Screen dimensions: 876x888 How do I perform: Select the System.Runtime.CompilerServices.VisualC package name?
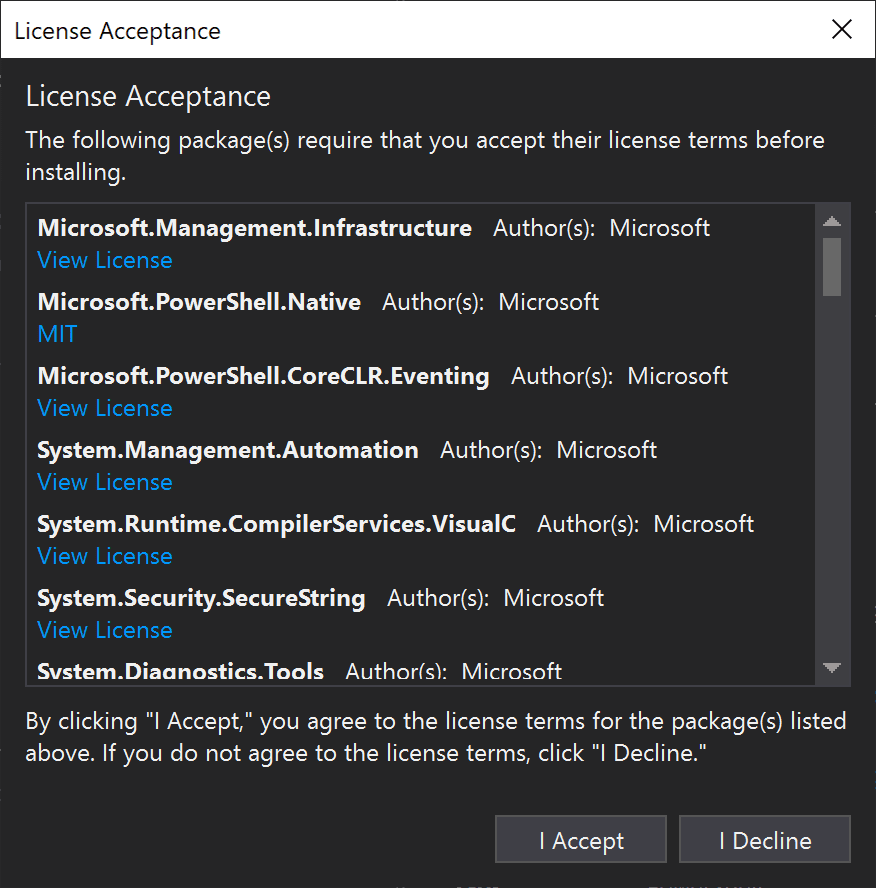click(276, 524)
